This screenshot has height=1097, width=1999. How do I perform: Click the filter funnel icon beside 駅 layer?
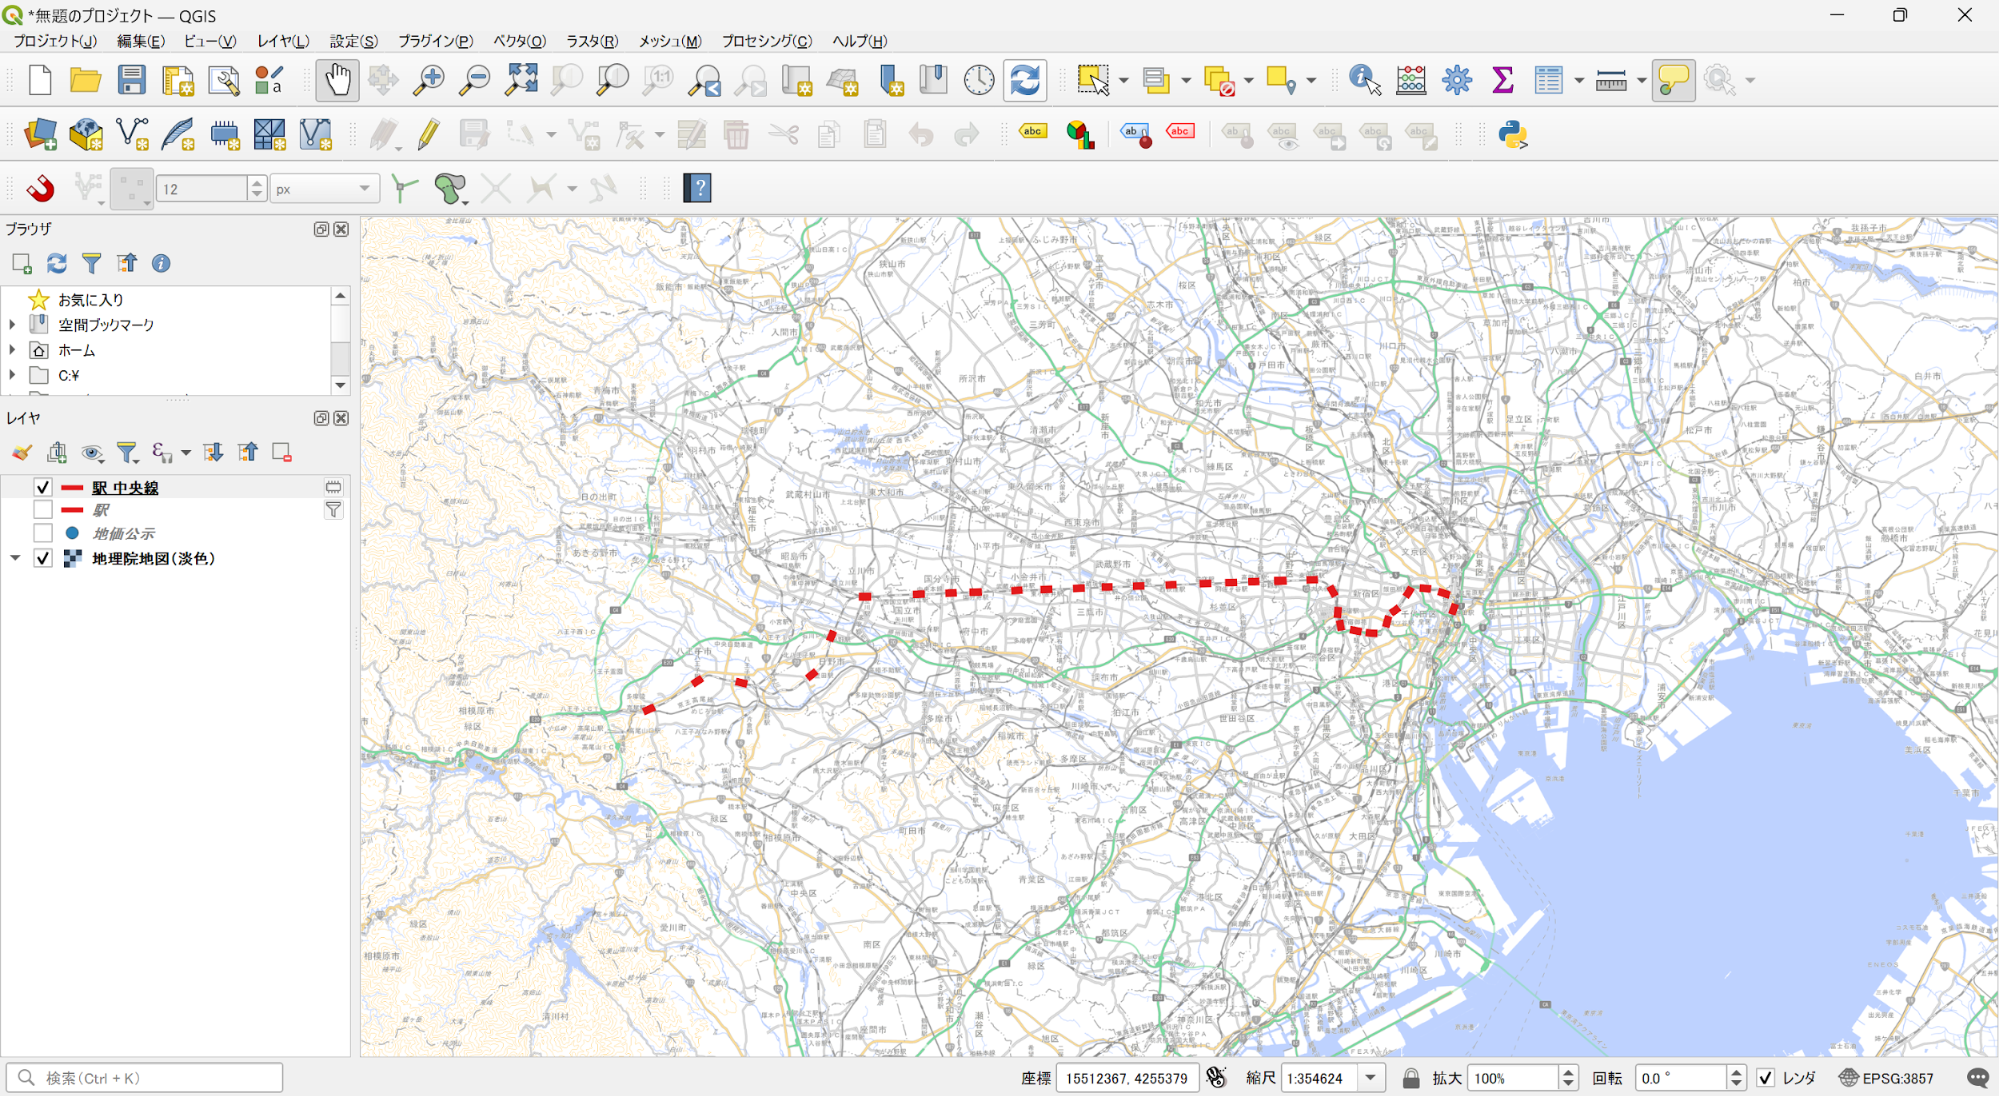click(334, 510)
